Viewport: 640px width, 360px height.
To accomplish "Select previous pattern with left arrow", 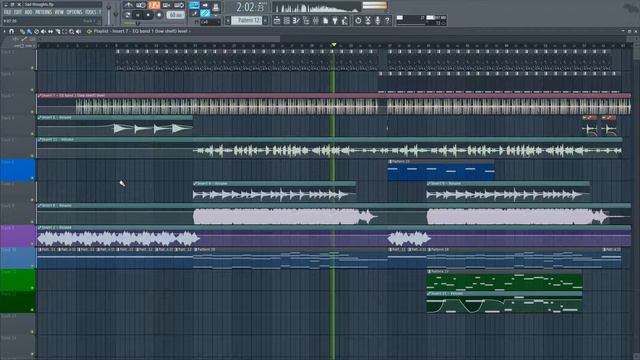I will point(228,20).
